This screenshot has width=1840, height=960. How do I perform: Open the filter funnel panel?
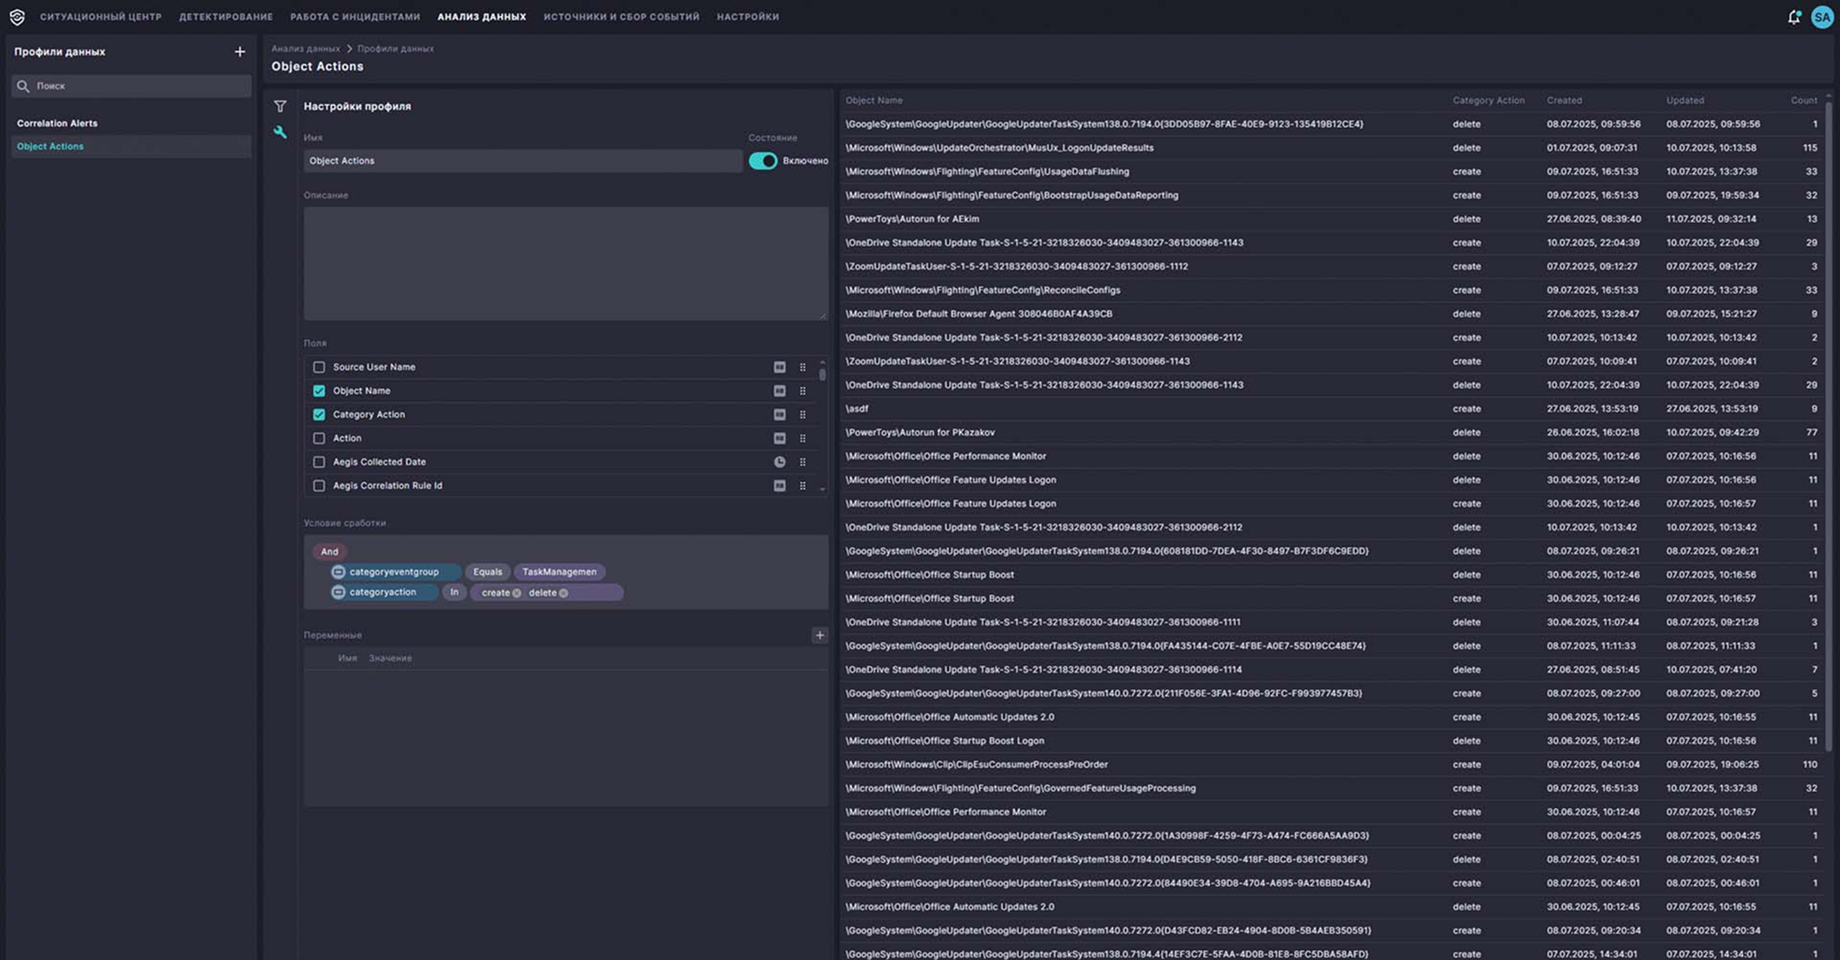coord(280,106)
